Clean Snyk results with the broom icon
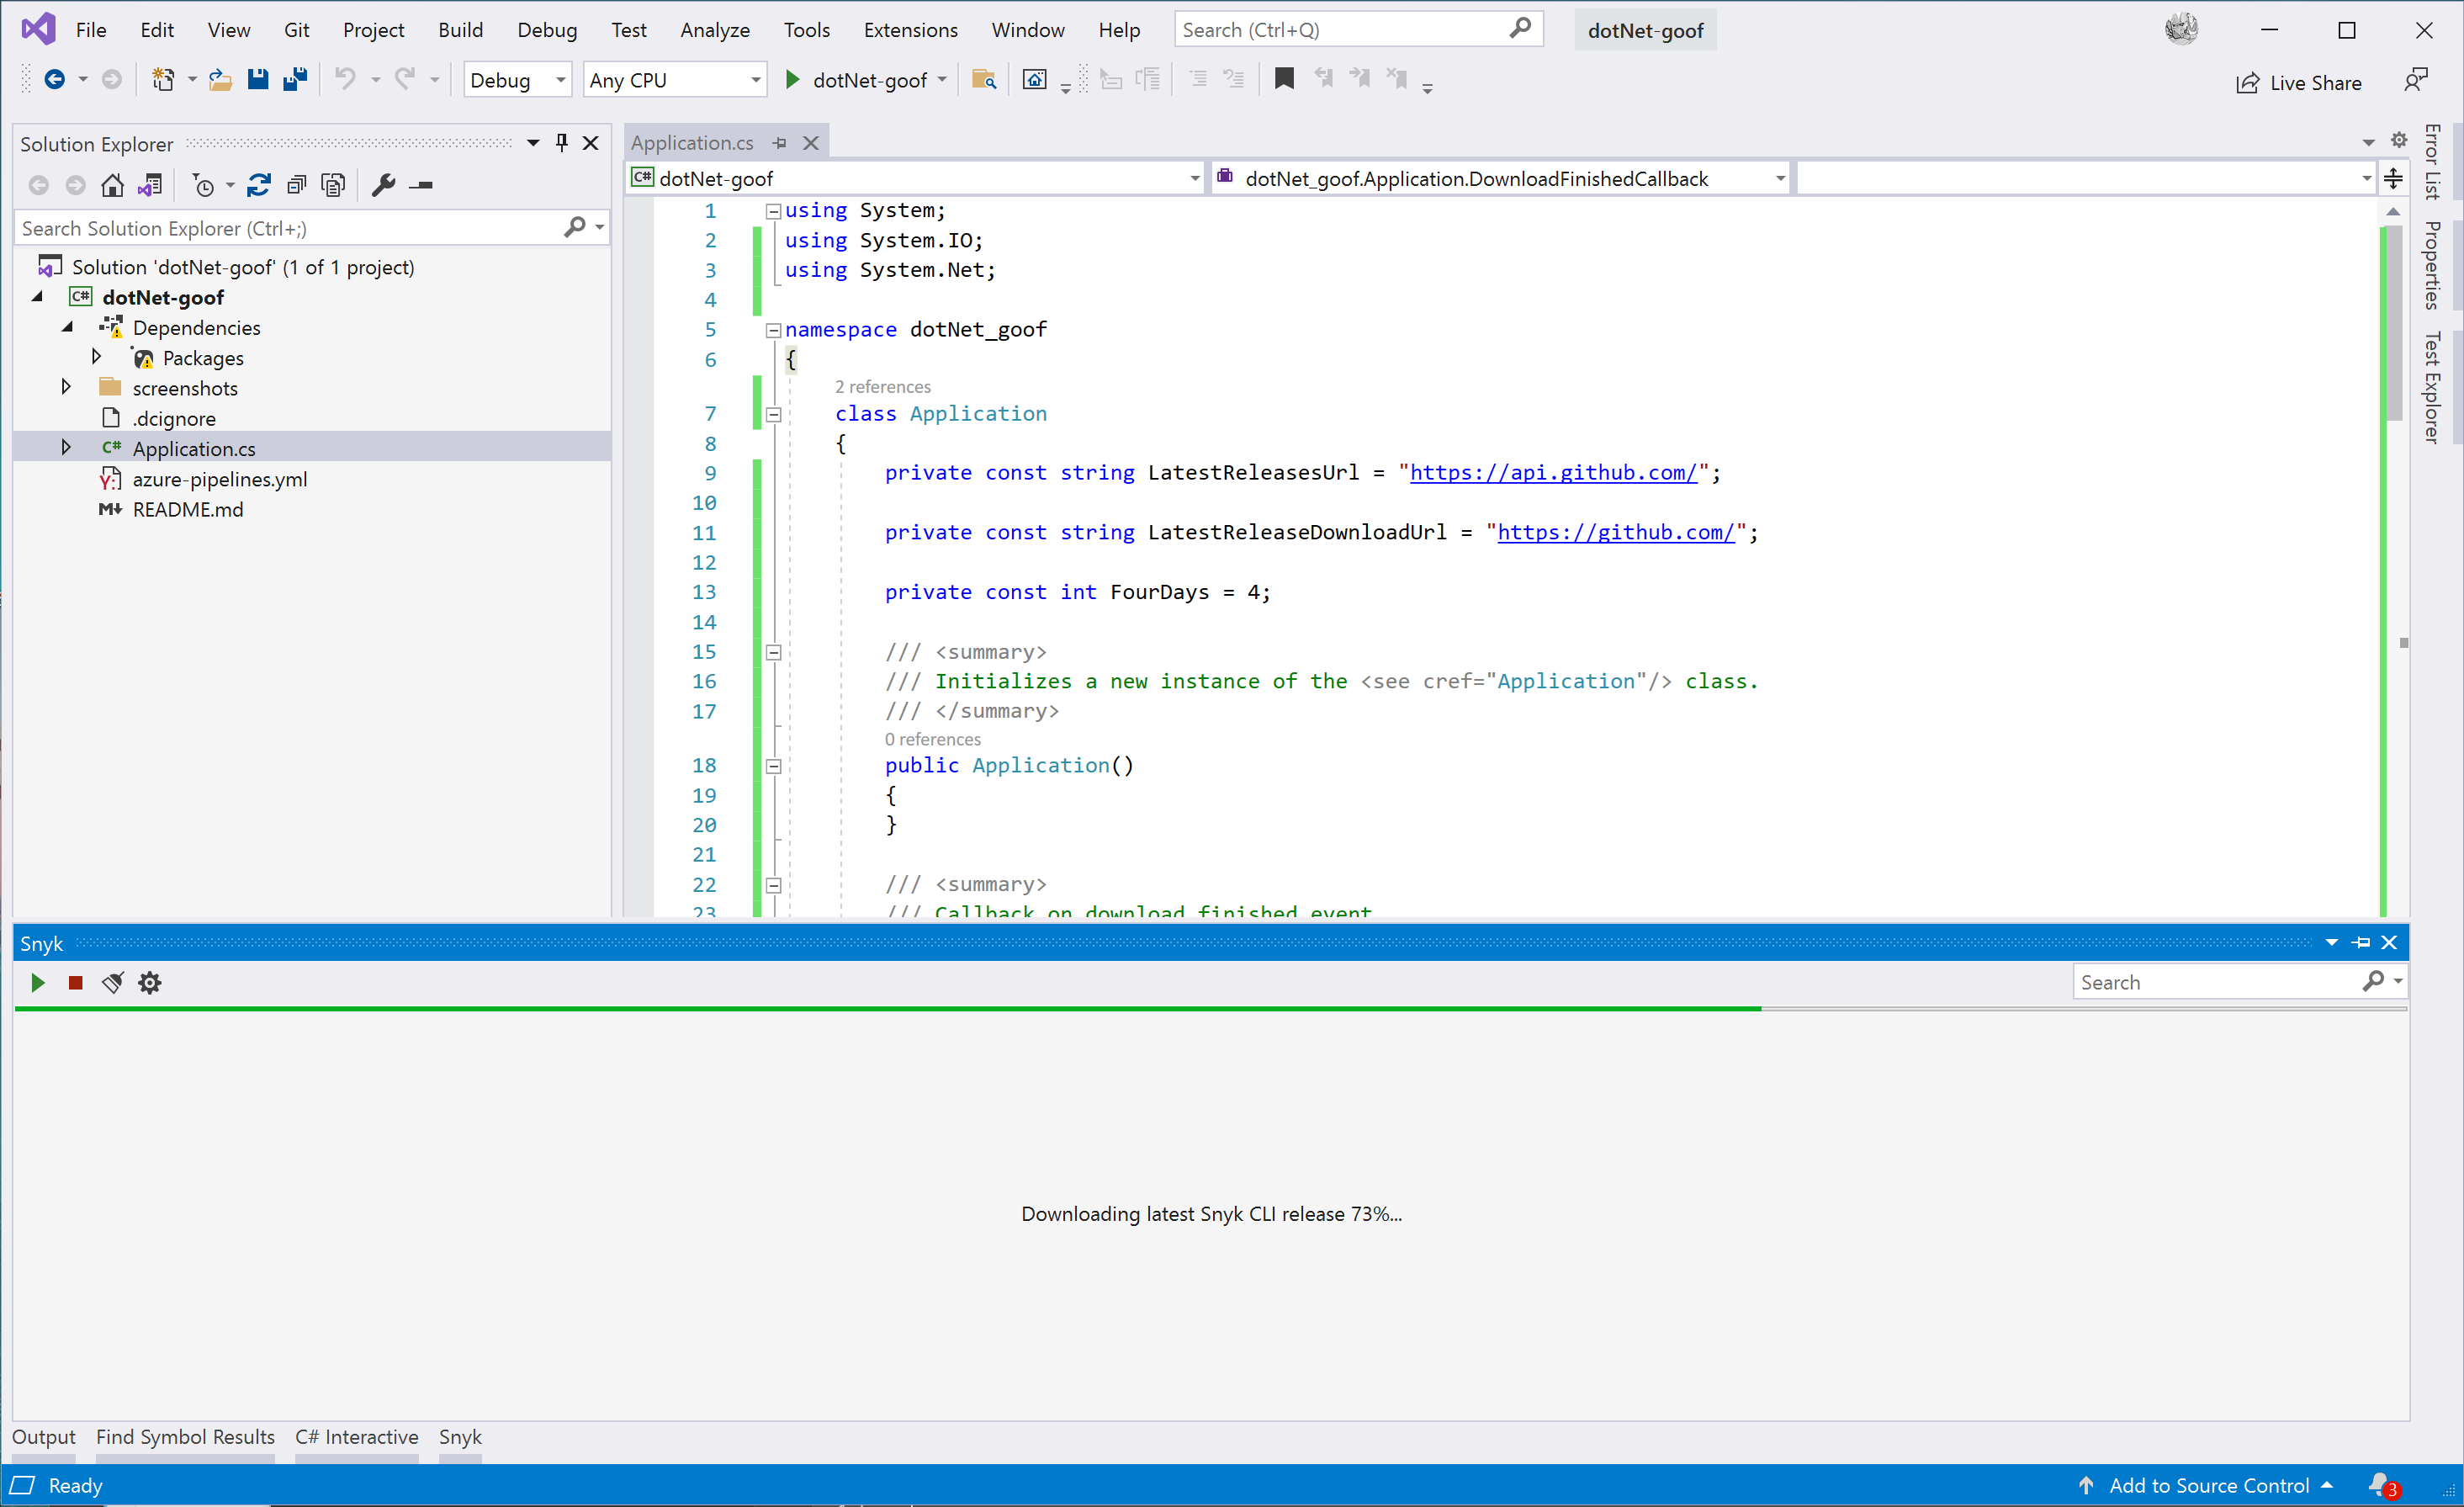2464x1507 pixels. pos(113,982)
